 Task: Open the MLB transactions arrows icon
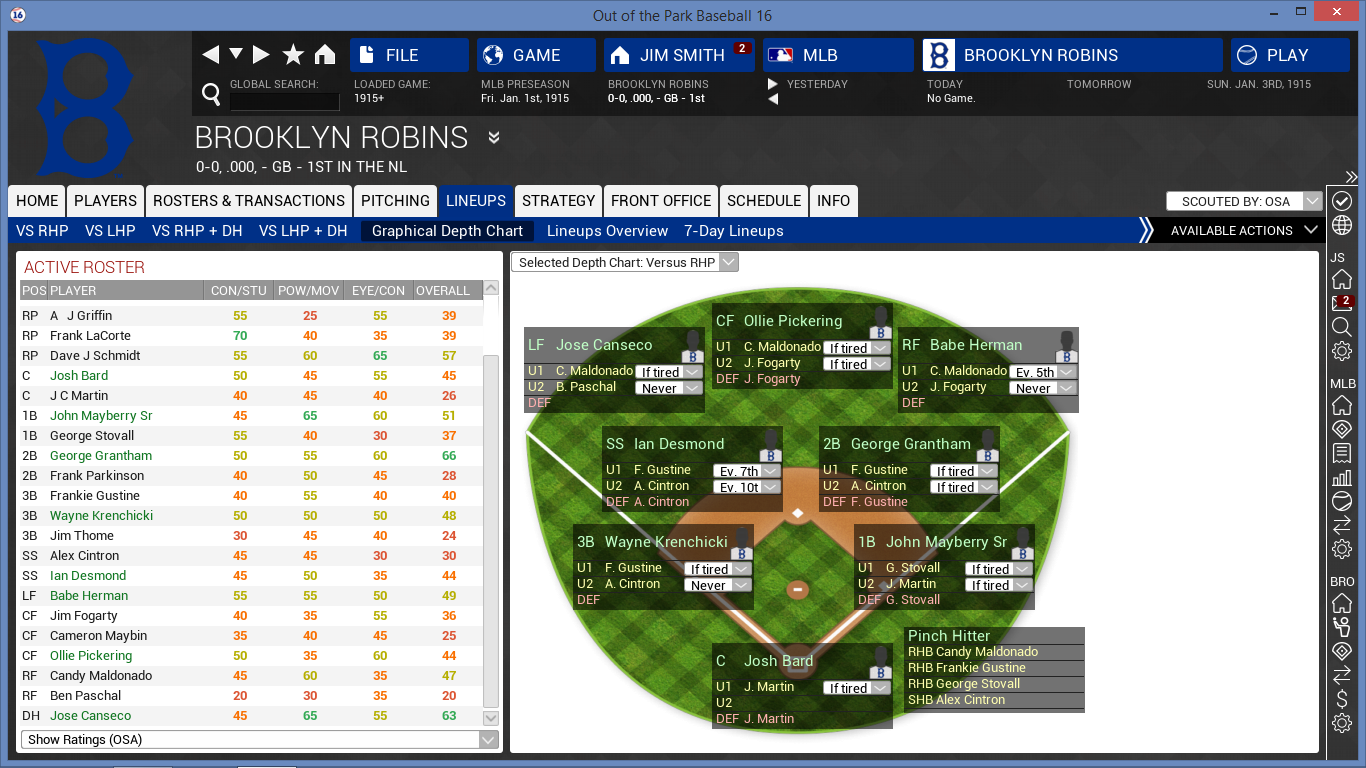[1342, 525]
